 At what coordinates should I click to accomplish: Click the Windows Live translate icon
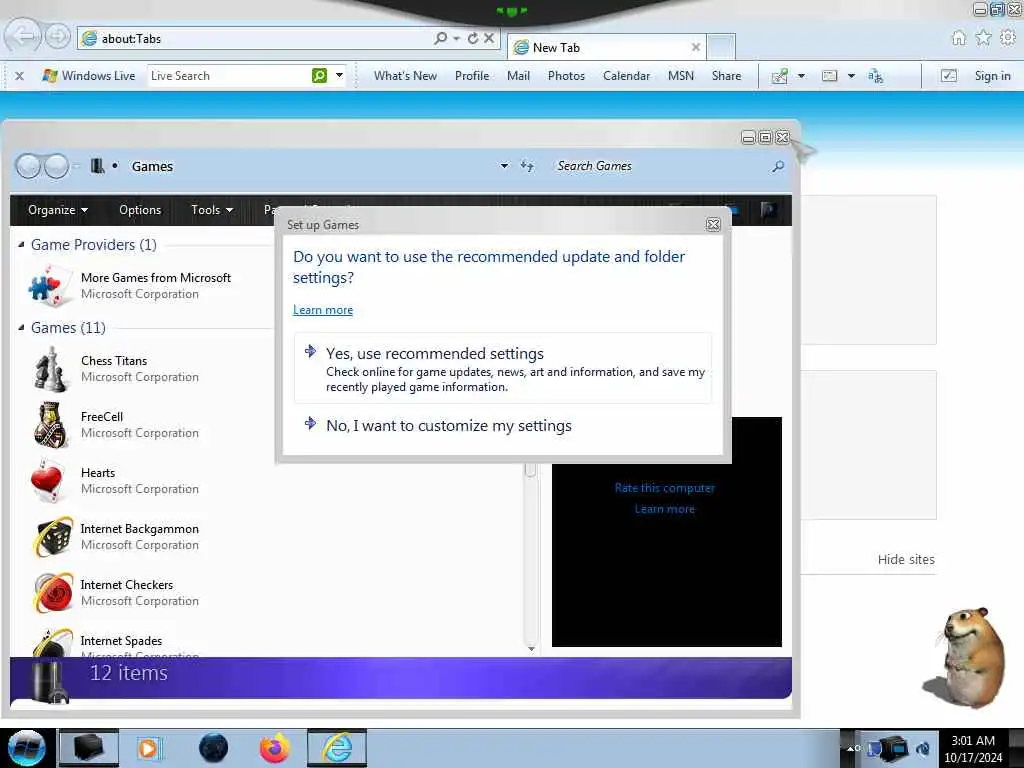[876, 76]
